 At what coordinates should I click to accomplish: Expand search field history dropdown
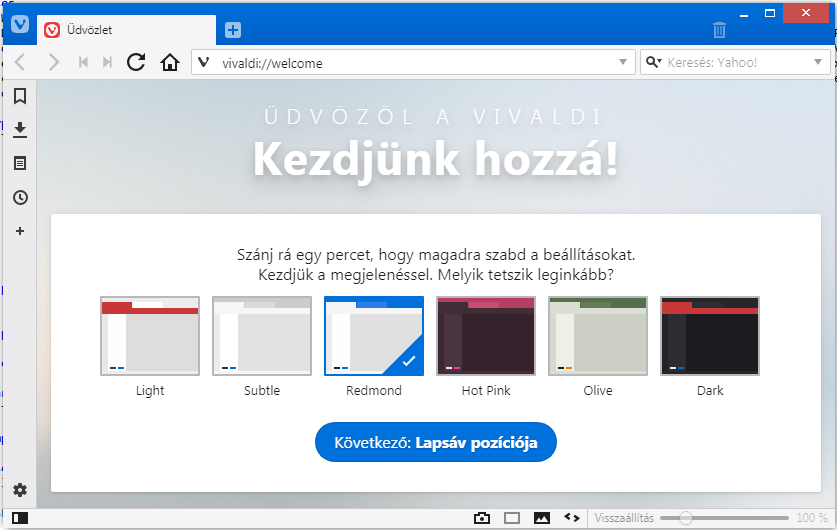pyautogui.click(x=818, y=62)
